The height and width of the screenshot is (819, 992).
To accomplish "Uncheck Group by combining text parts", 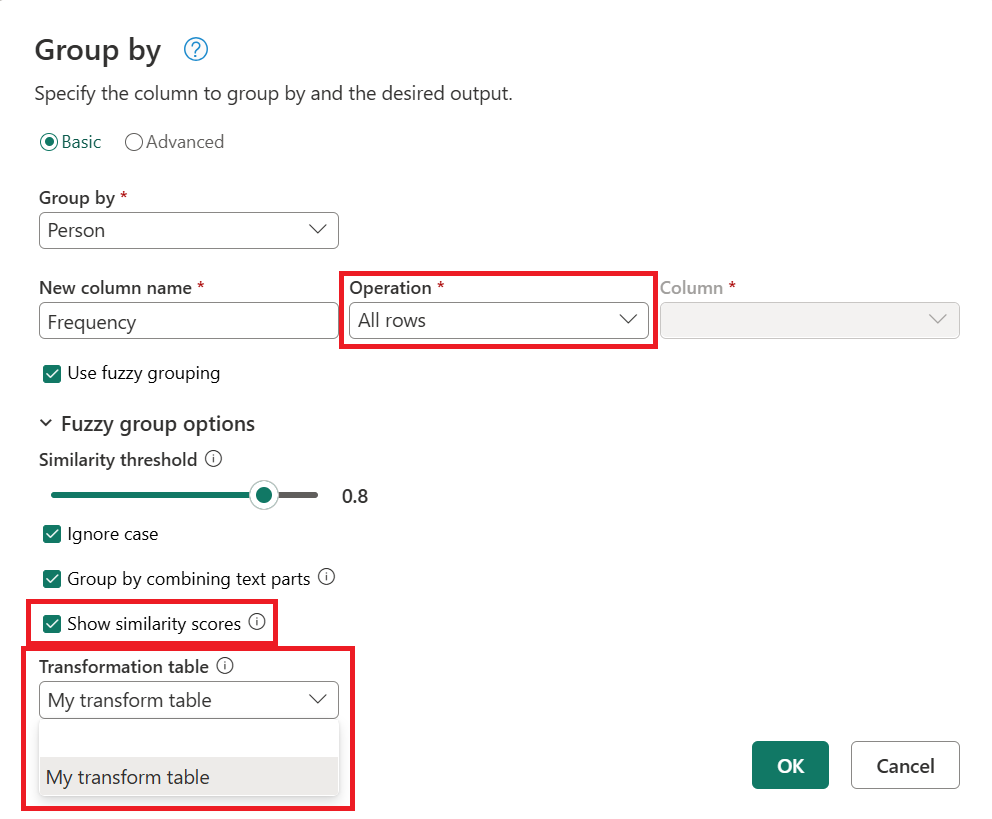I will click(51, 578).
